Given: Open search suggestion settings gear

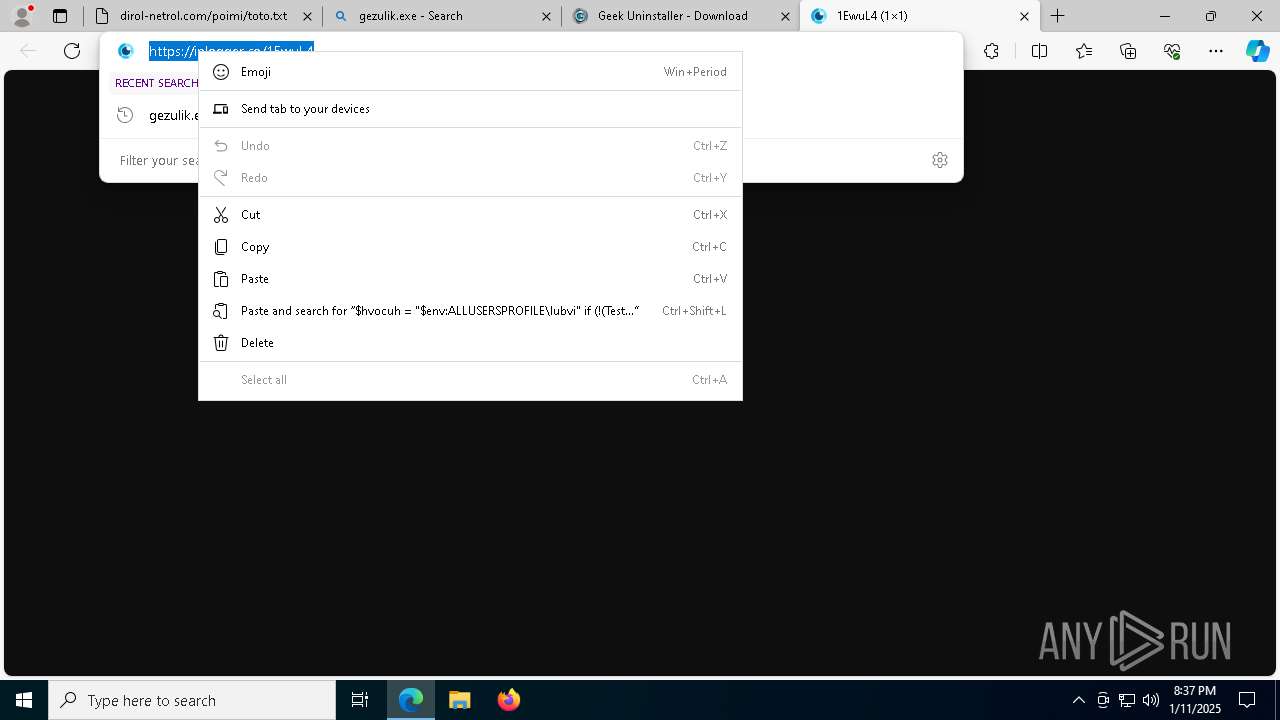Looking at the screenshot, I should (x=940, y=160).
